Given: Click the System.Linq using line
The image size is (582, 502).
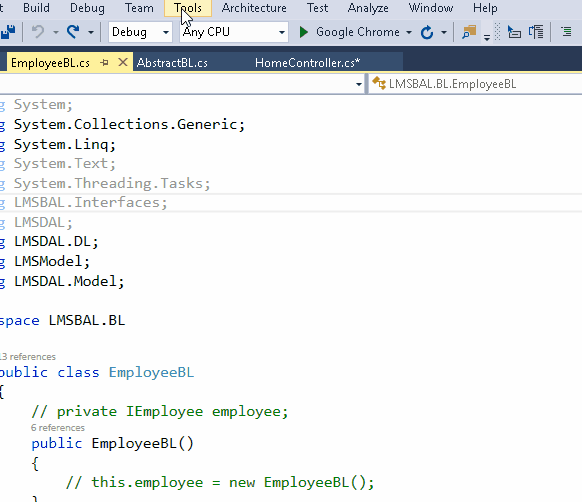Looking at the screenshot, I should 65,144.
